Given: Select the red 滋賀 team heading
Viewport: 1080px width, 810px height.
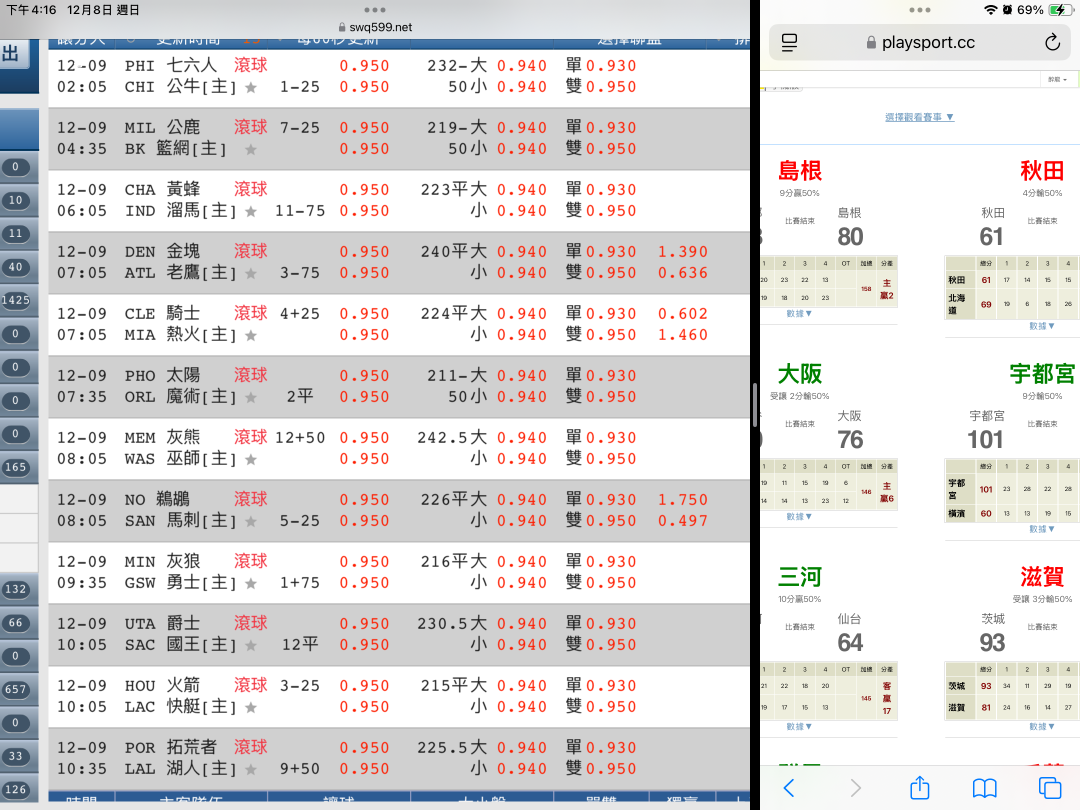Looking at the screenshot, I should [1042, 577].
